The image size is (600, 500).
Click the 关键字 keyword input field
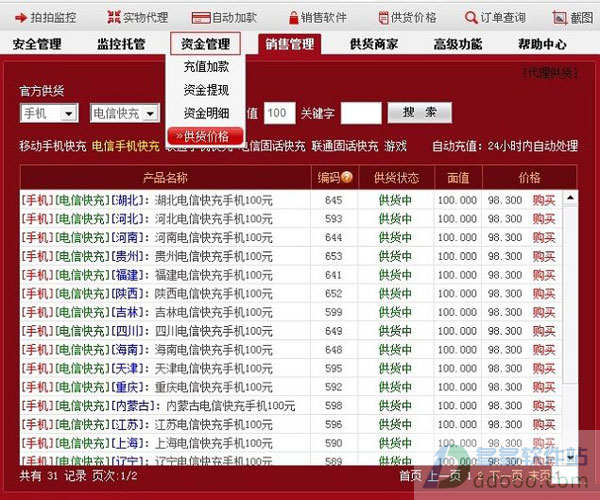tap(361, 113)
